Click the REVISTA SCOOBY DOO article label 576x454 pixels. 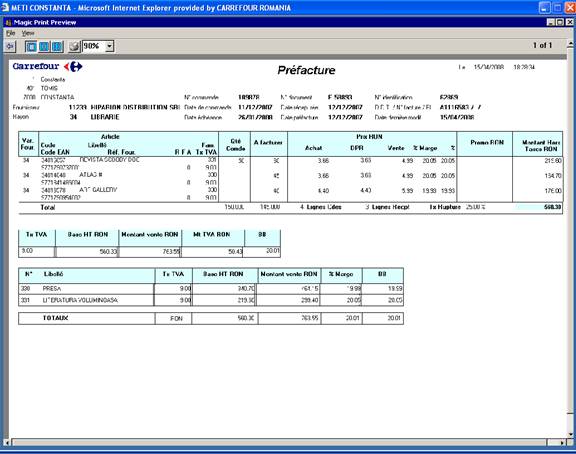point(109,160)
